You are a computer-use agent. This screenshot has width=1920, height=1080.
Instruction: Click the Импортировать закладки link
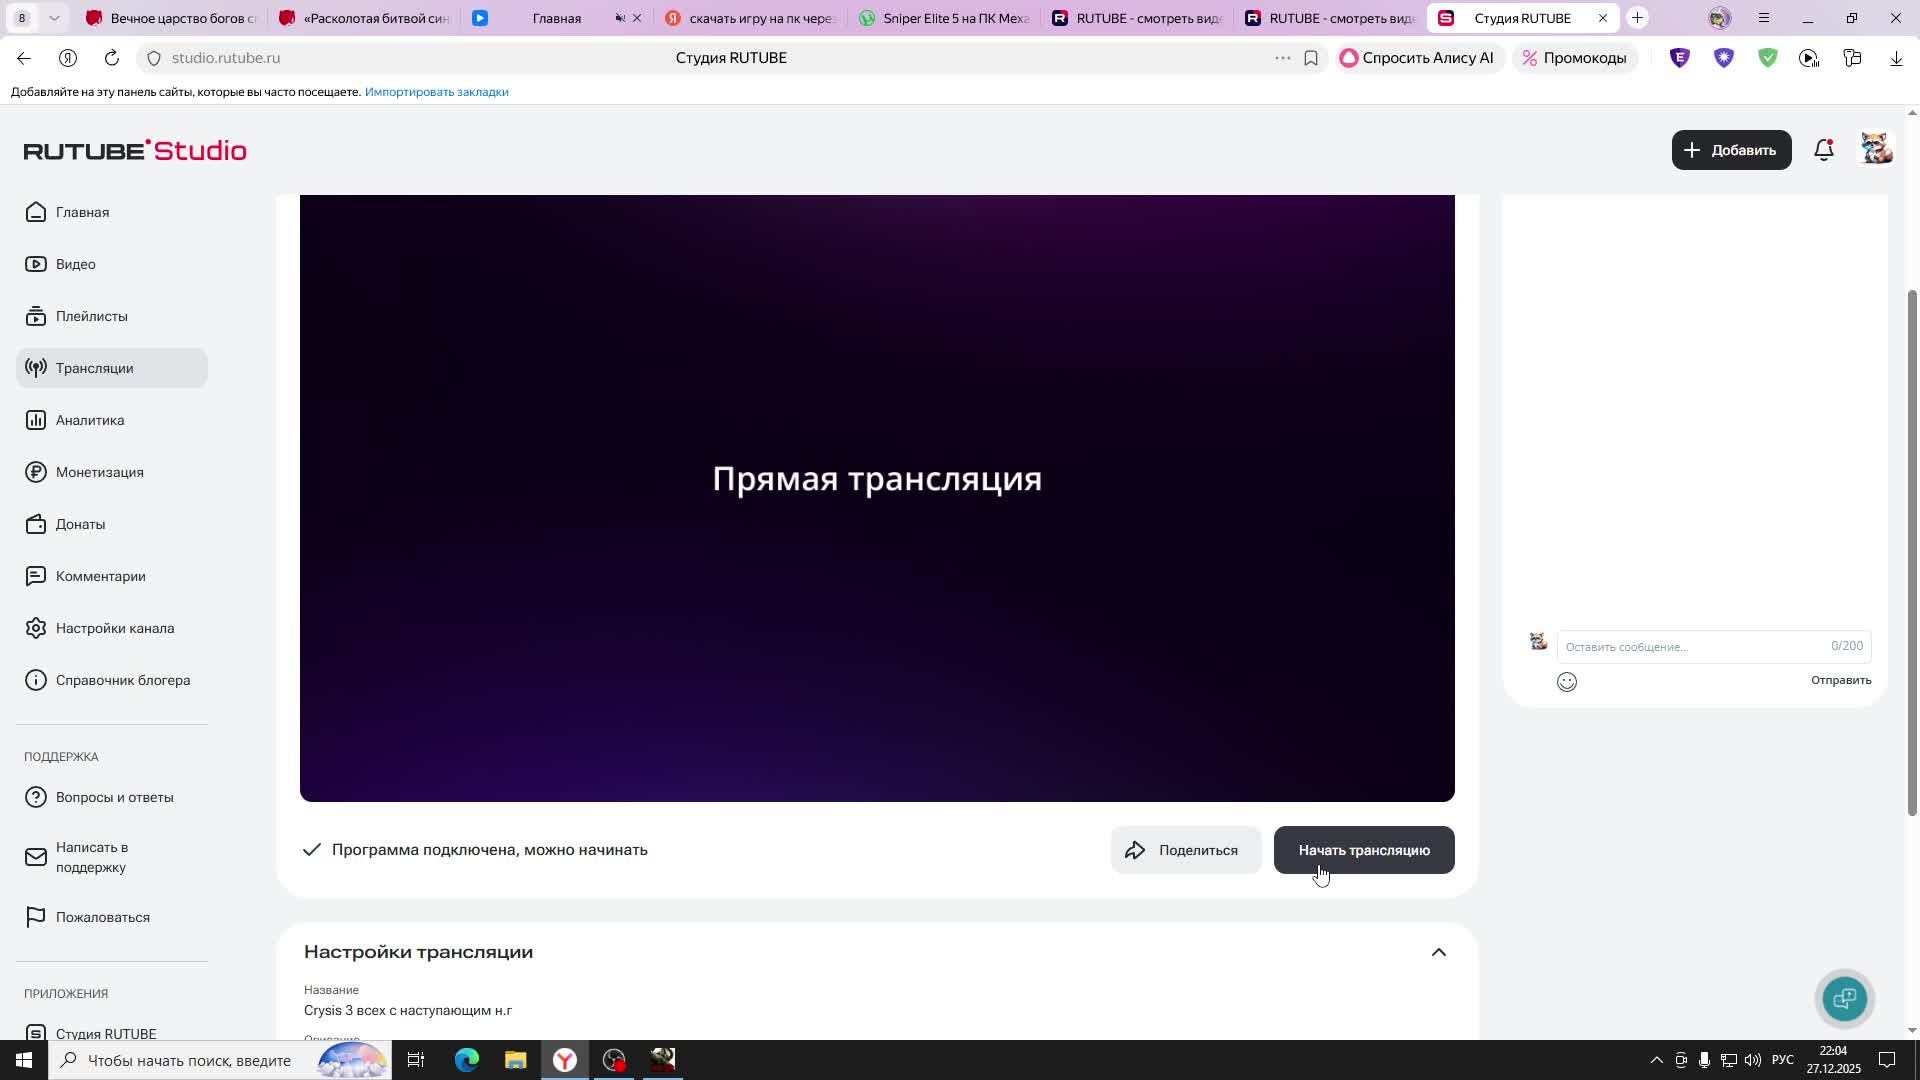tap(436, 92)
